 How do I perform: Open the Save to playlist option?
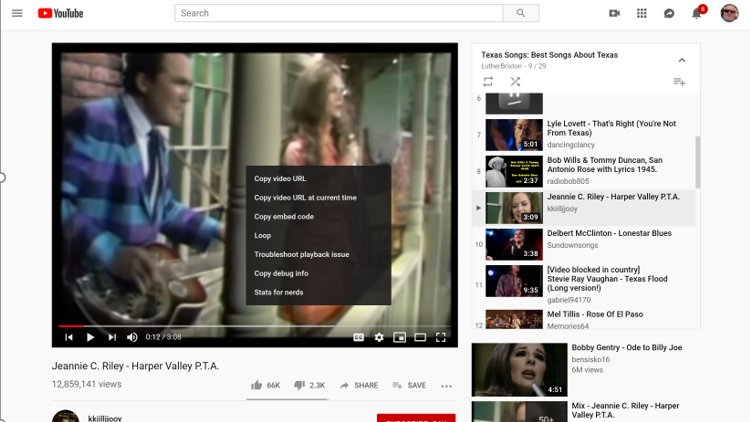[x=409, y=386]
